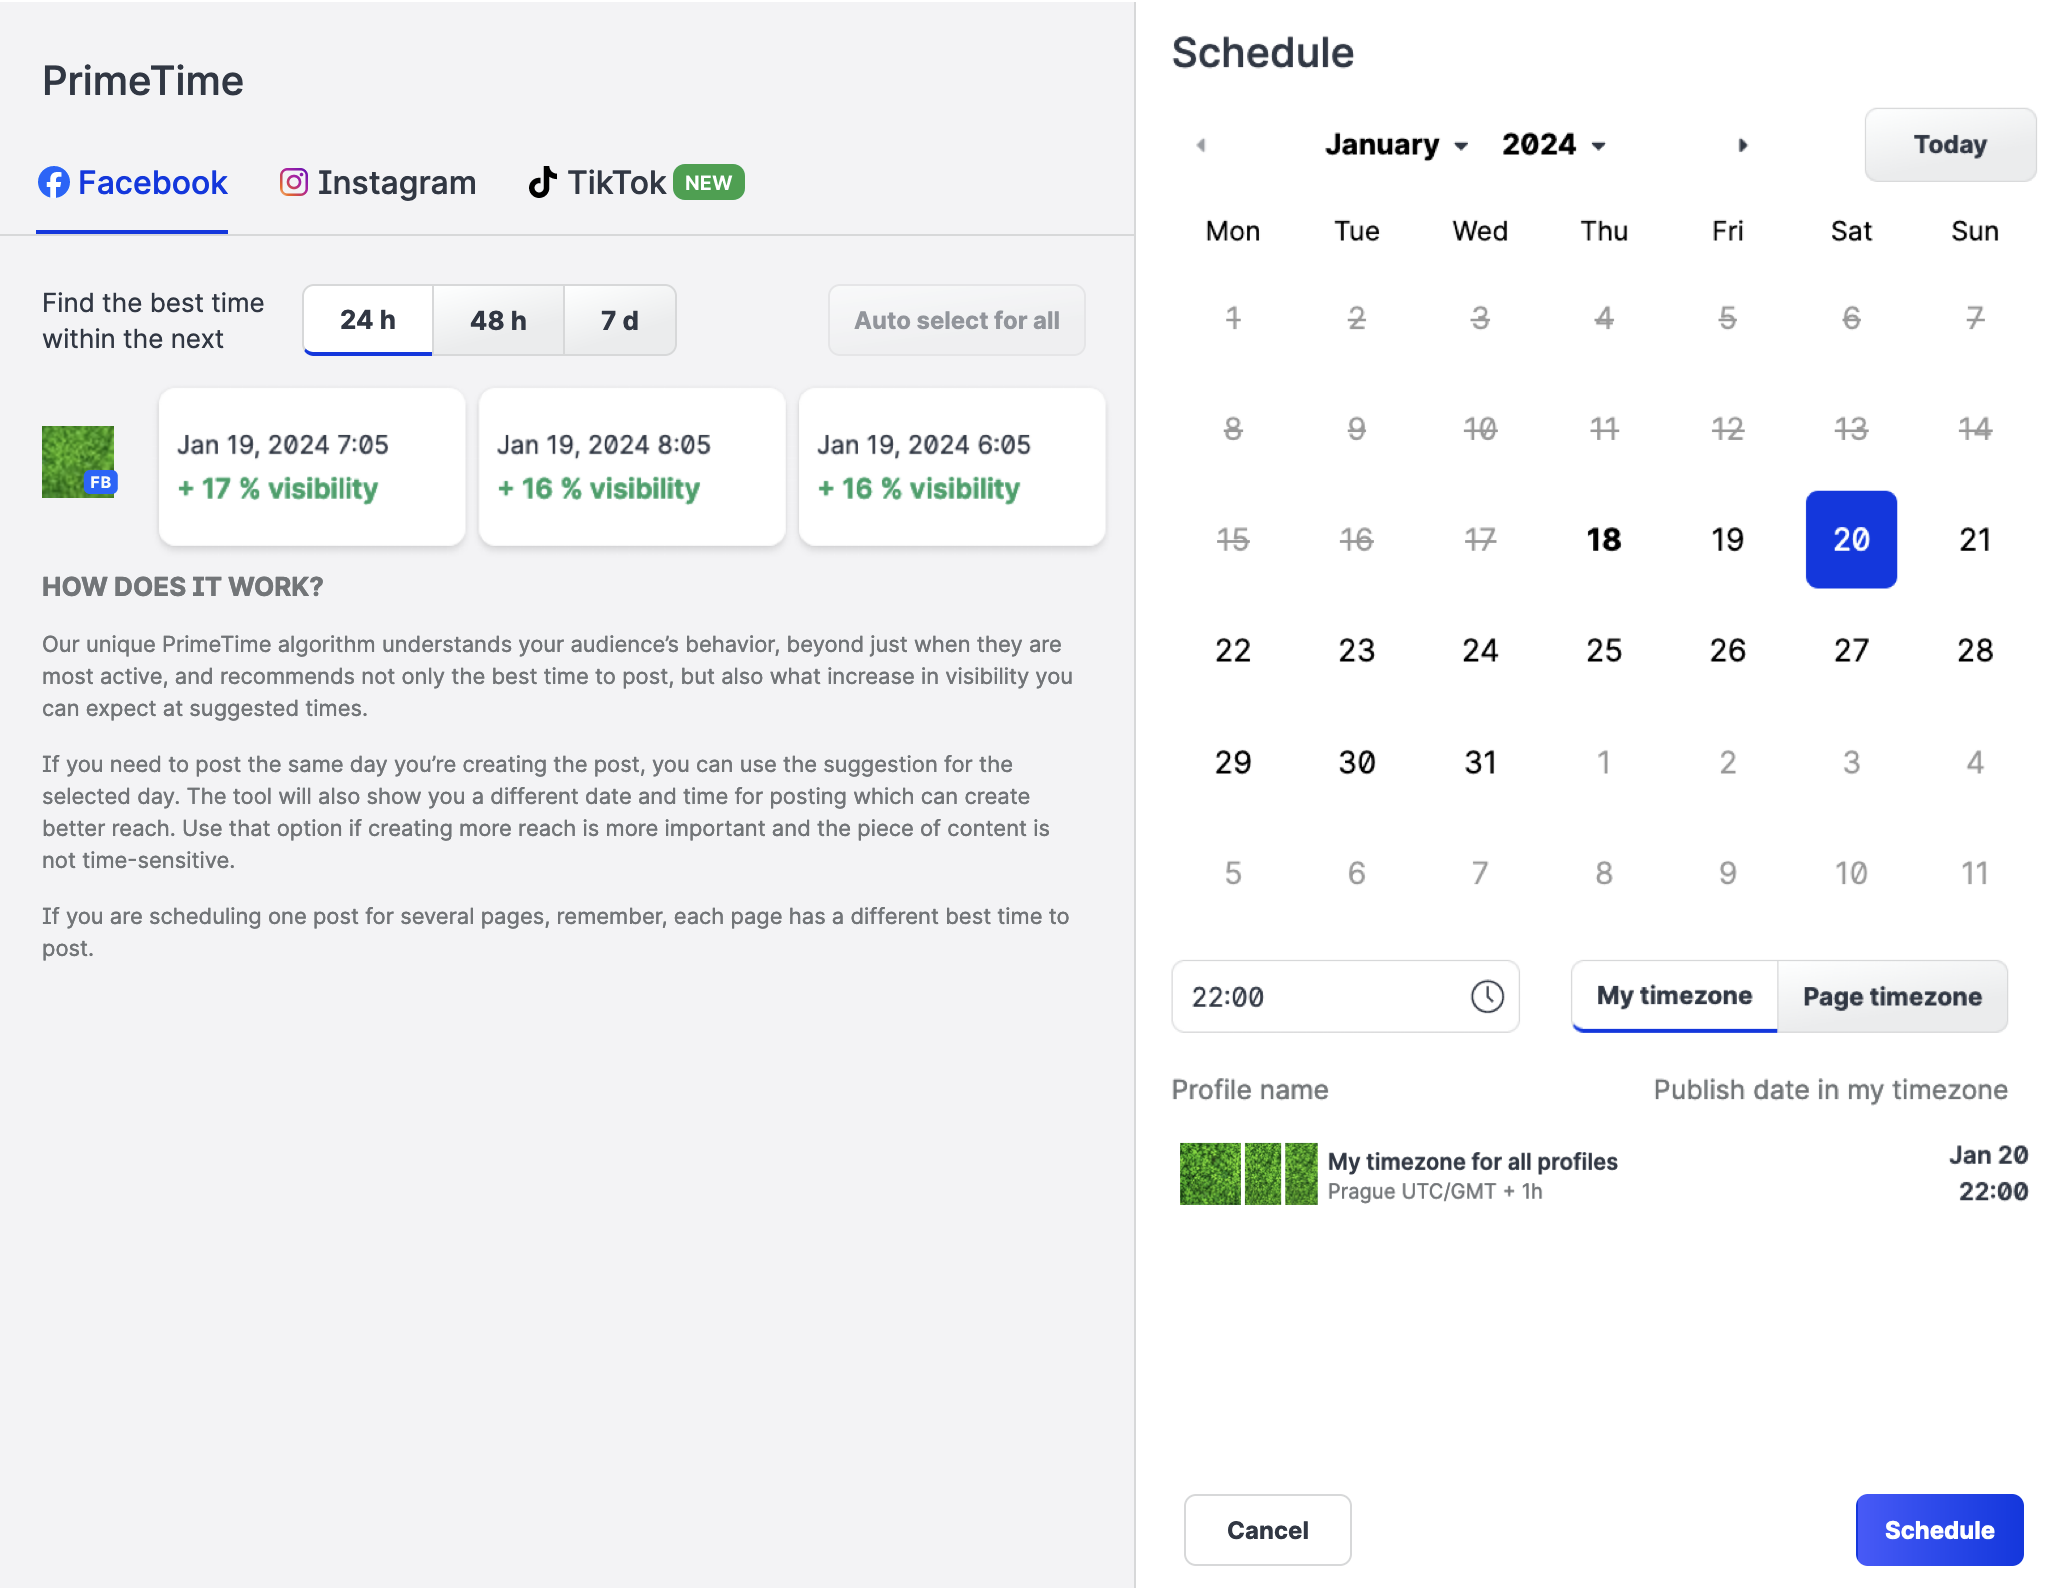Click the Facebook icon above the suggestions
Image resolution: width=2062 pixels, height=1588 pixels.
(55, 182)
